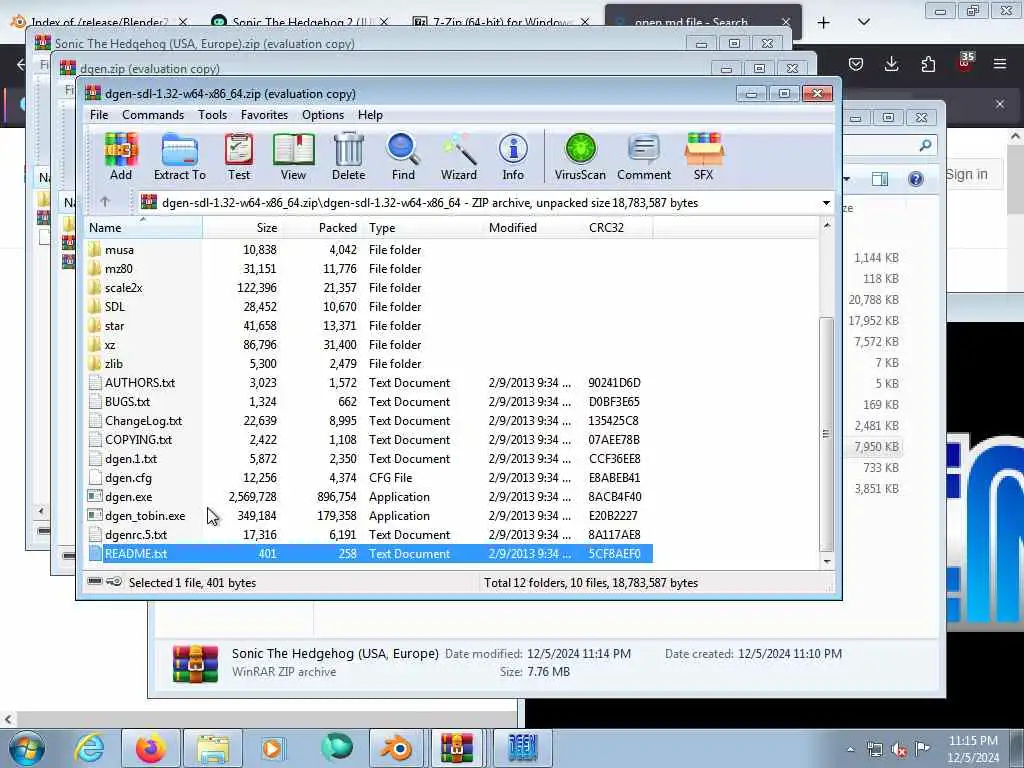The width and height of the screenshot is (1024, 768).
Task: Open Firefox extensions puzzle icon
Action: tap(928, 64)
